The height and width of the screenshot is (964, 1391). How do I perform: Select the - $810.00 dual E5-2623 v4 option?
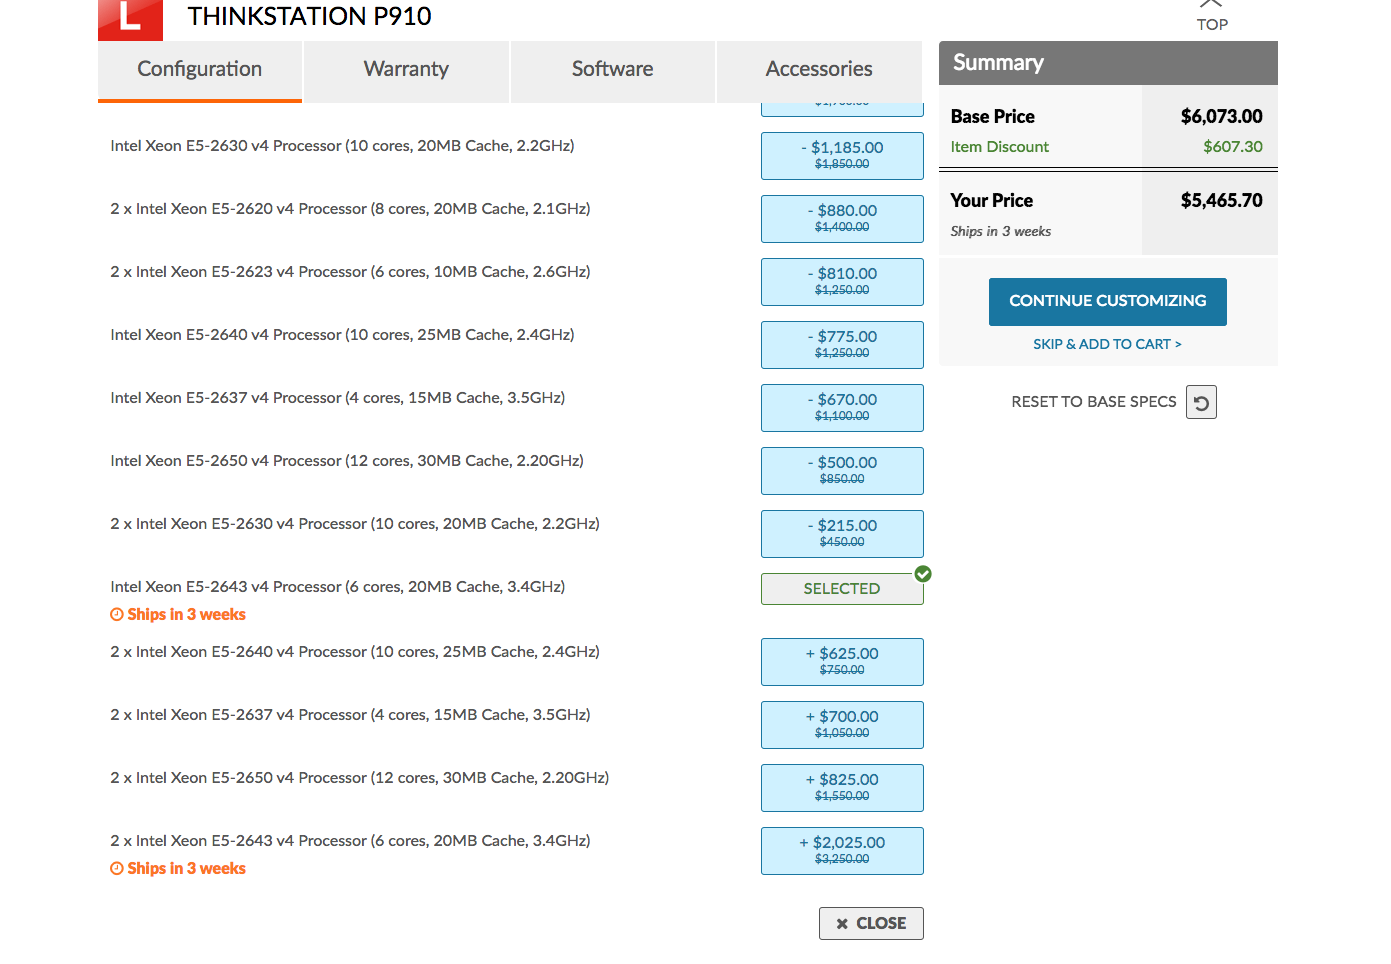(x=842, y=281)
